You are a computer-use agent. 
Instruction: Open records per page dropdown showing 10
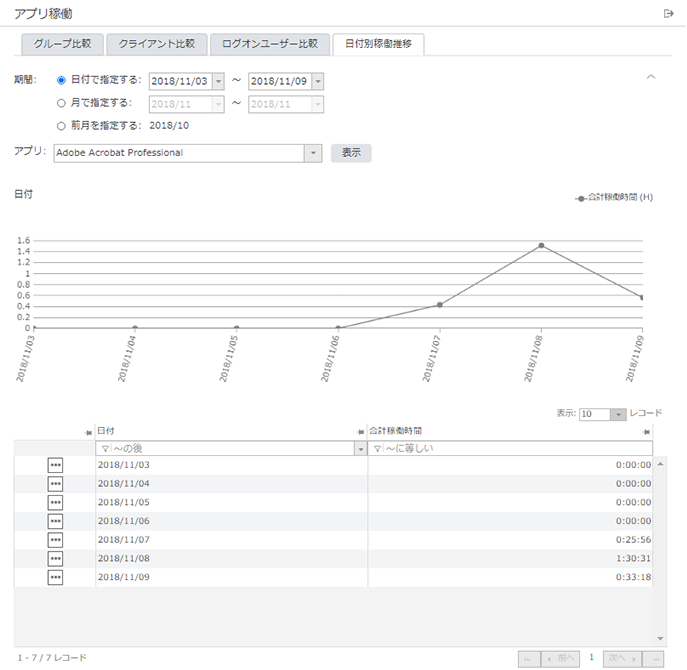[x=618, y=414]
